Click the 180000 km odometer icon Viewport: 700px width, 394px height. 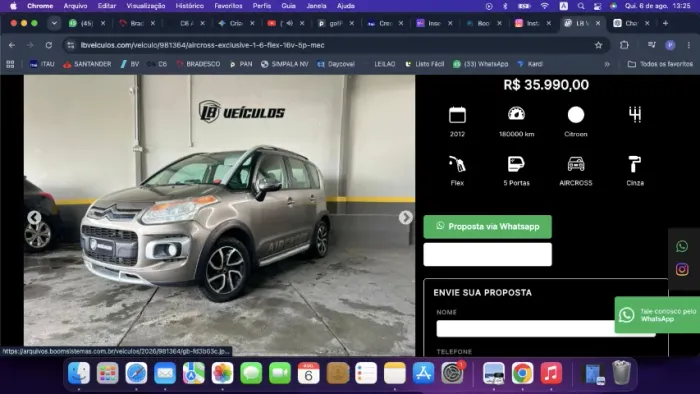click(517, 114)
